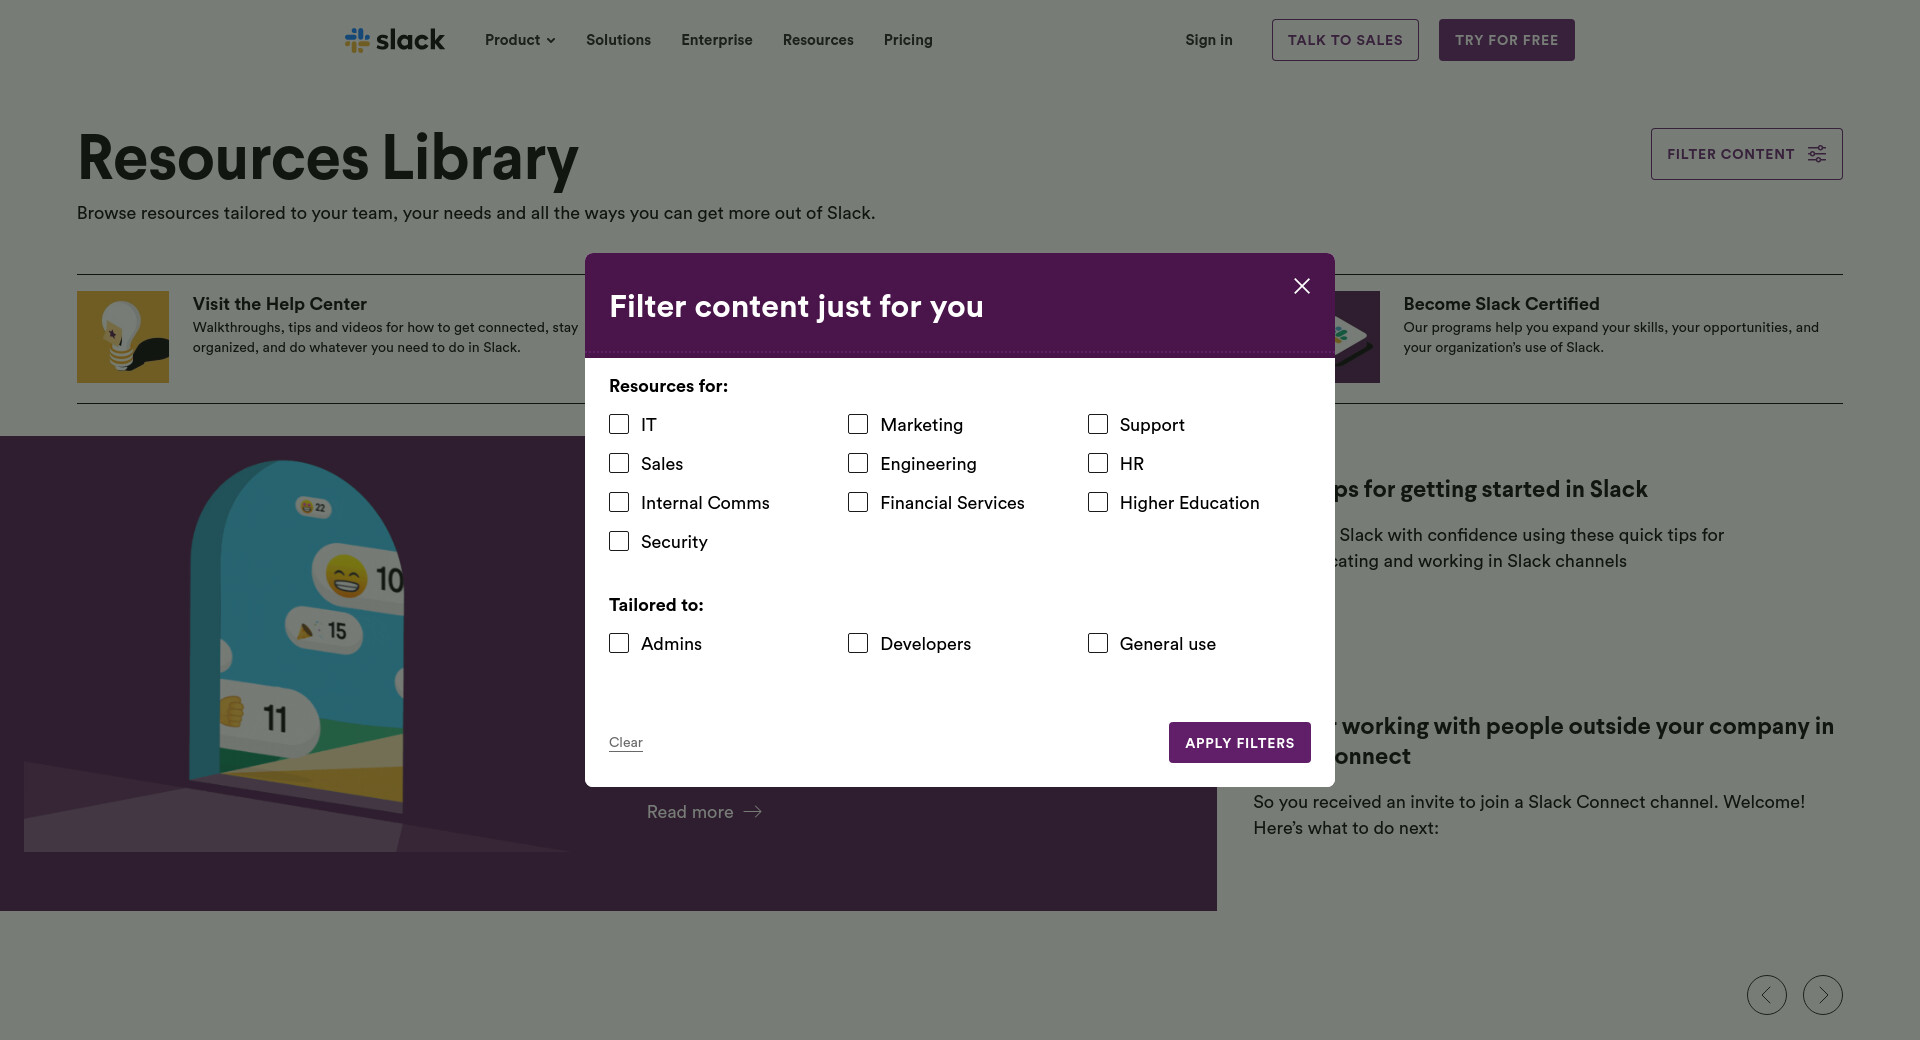The height and width of the screenshot is (1040, 1920).
Task: Click the Filter Content sliders icon
Action: pyautogui.click(x=1816, y=154)
